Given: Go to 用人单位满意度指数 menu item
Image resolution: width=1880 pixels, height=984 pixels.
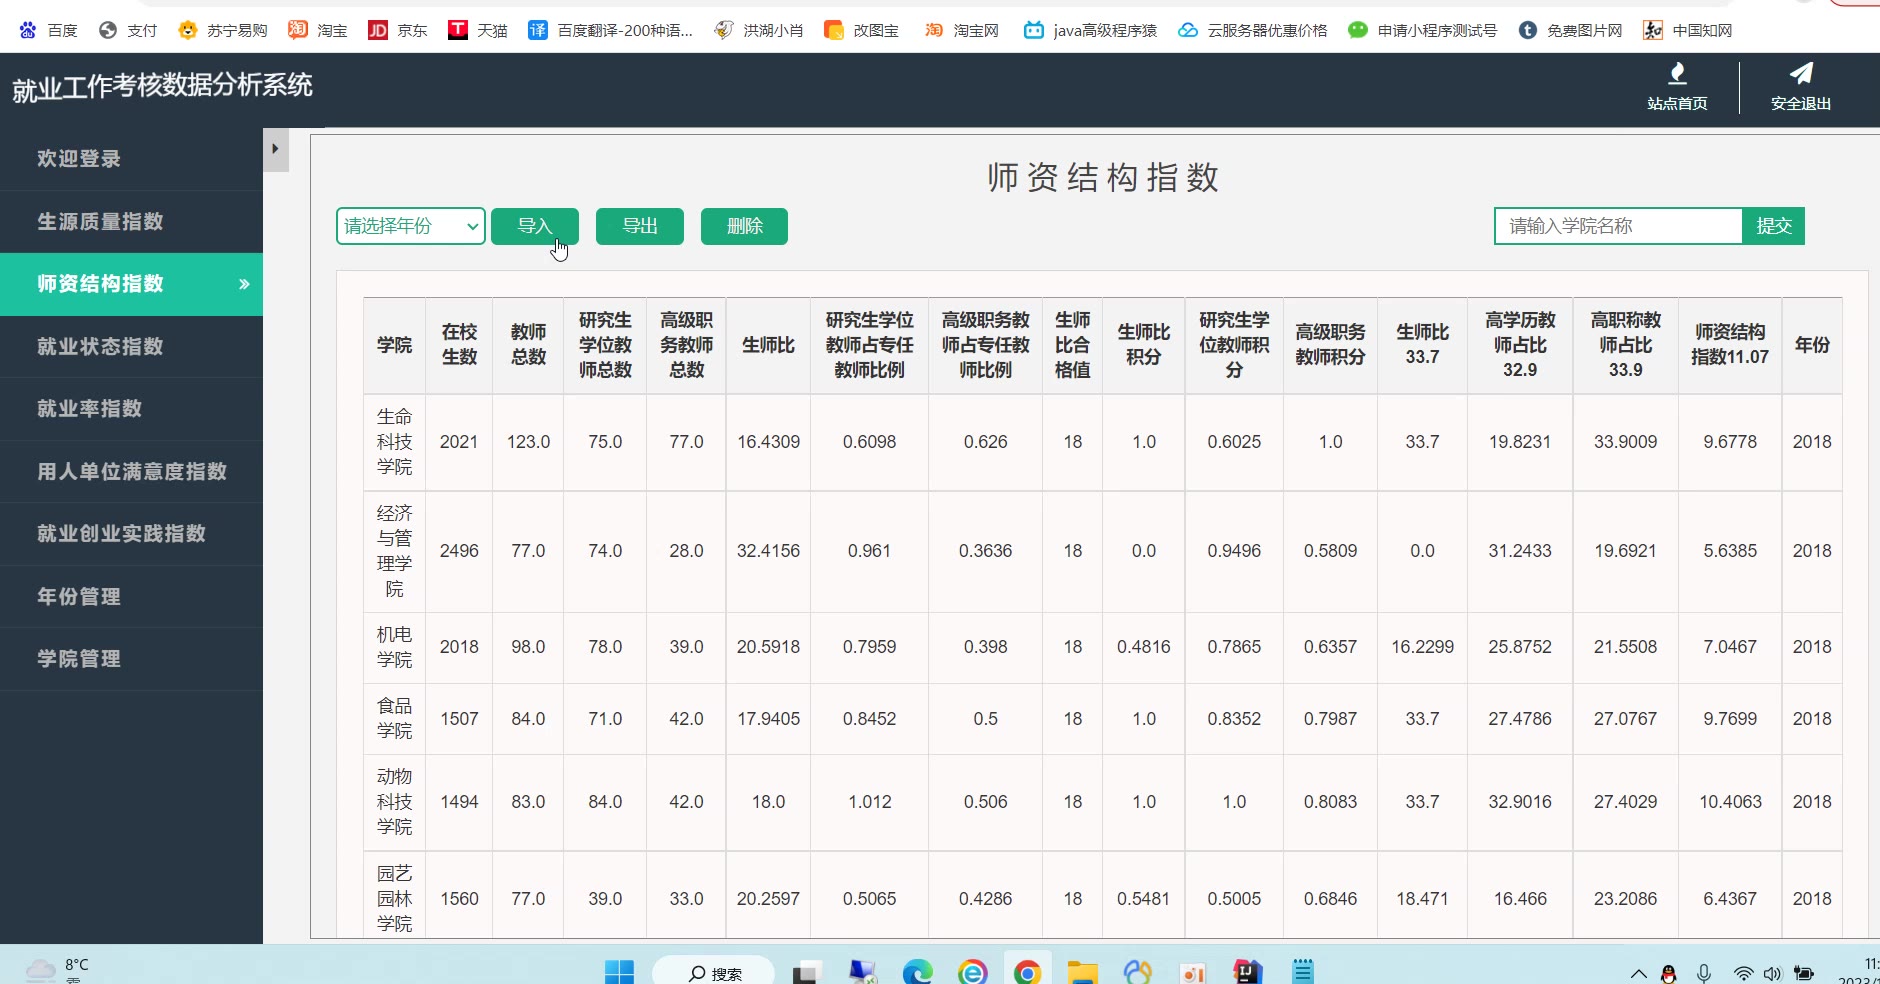Looking at the screenshot, I should 132,472.
